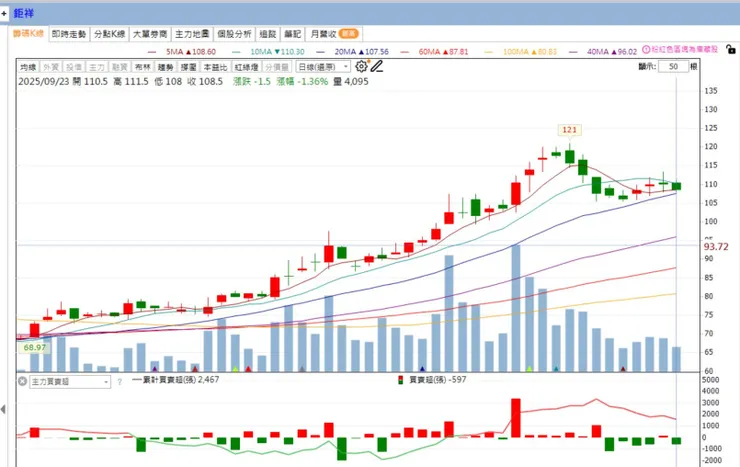Open the question mark help icon

(119, 382)
